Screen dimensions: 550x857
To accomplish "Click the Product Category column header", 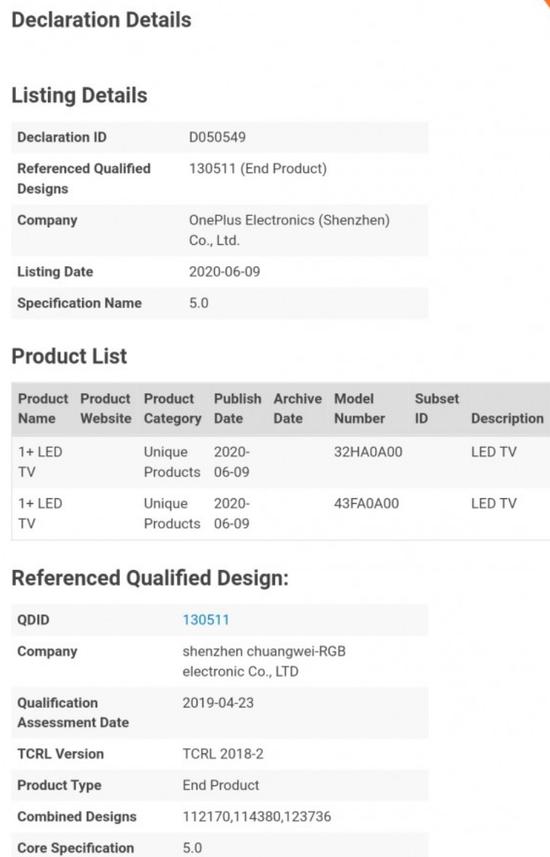I will [172, 408].
